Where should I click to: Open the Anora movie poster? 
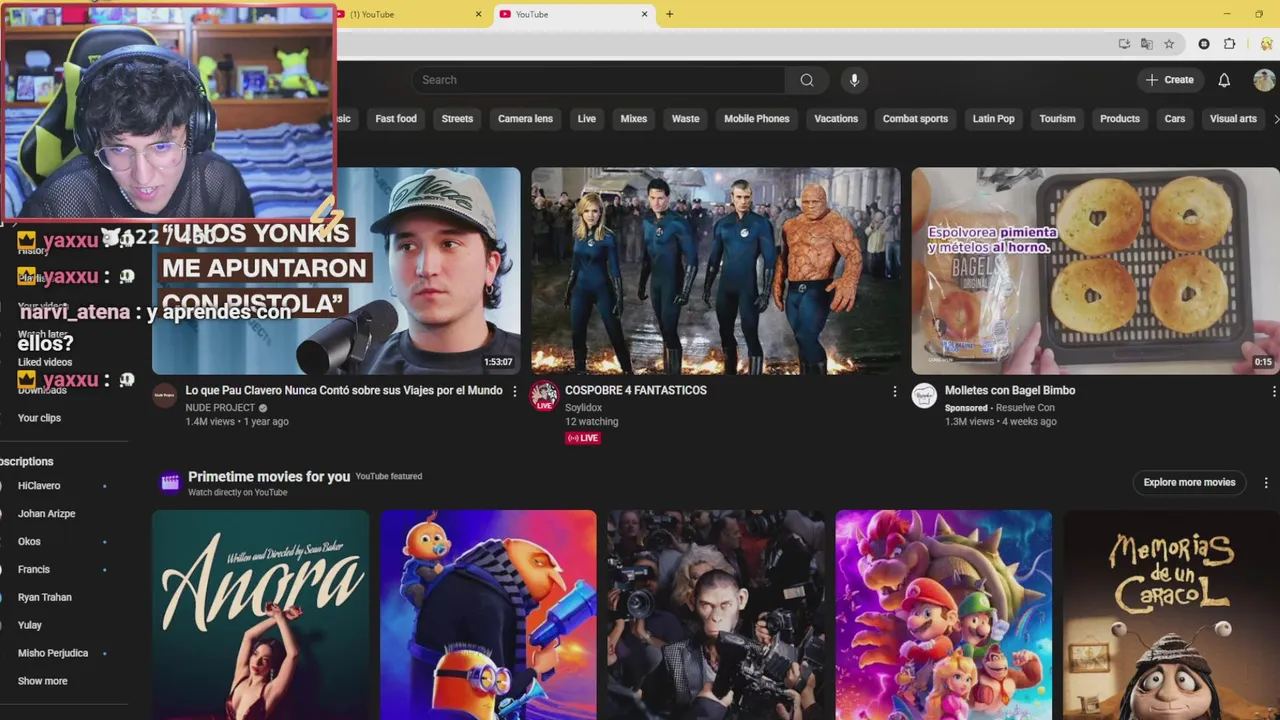click(x=261, y=615)
